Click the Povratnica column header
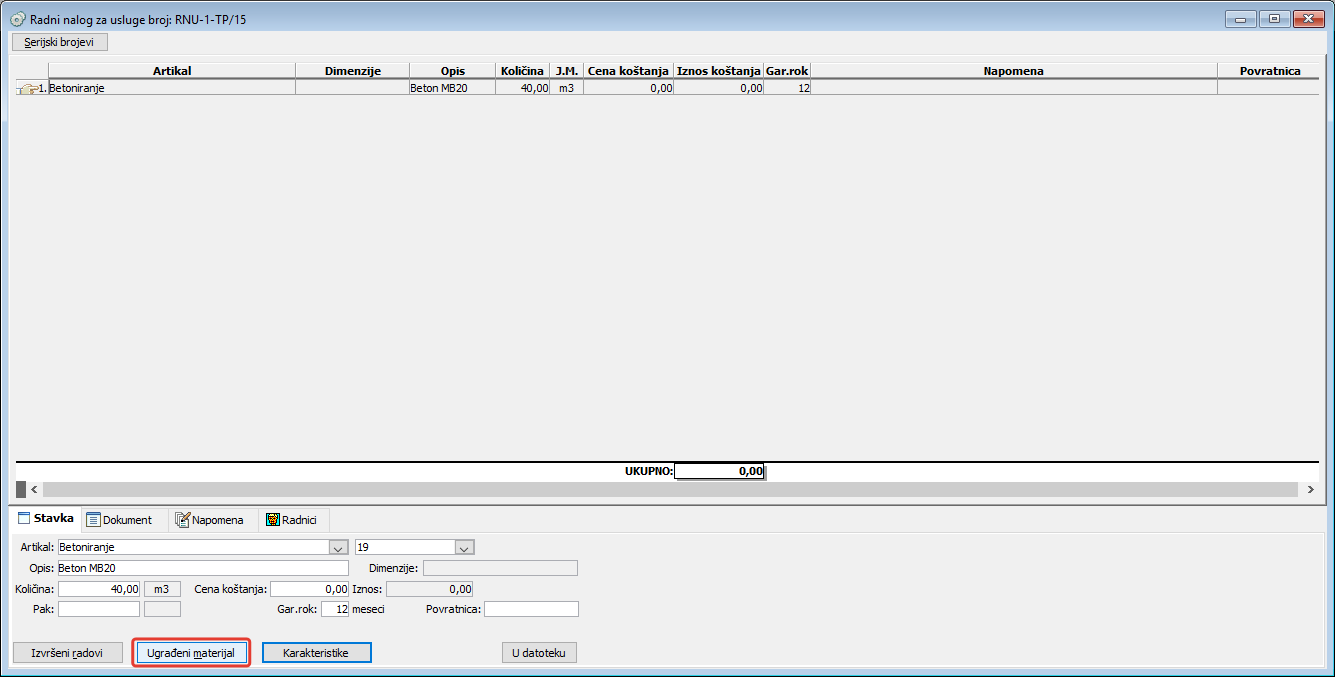 pos(1269,71)
